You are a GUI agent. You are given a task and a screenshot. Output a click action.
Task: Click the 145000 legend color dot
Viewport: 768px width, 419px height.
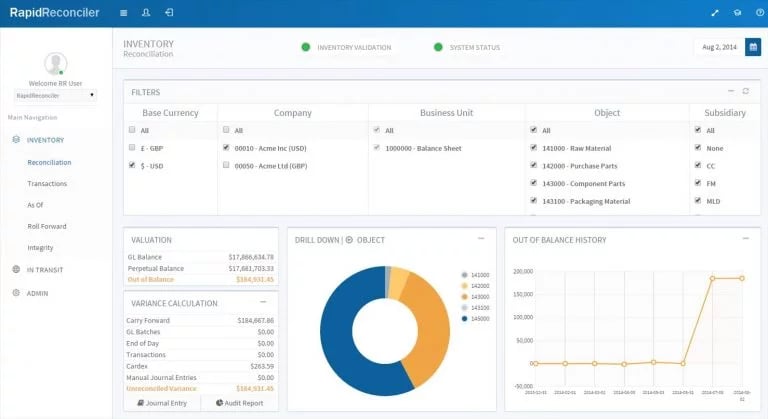[x=463, y=319]
